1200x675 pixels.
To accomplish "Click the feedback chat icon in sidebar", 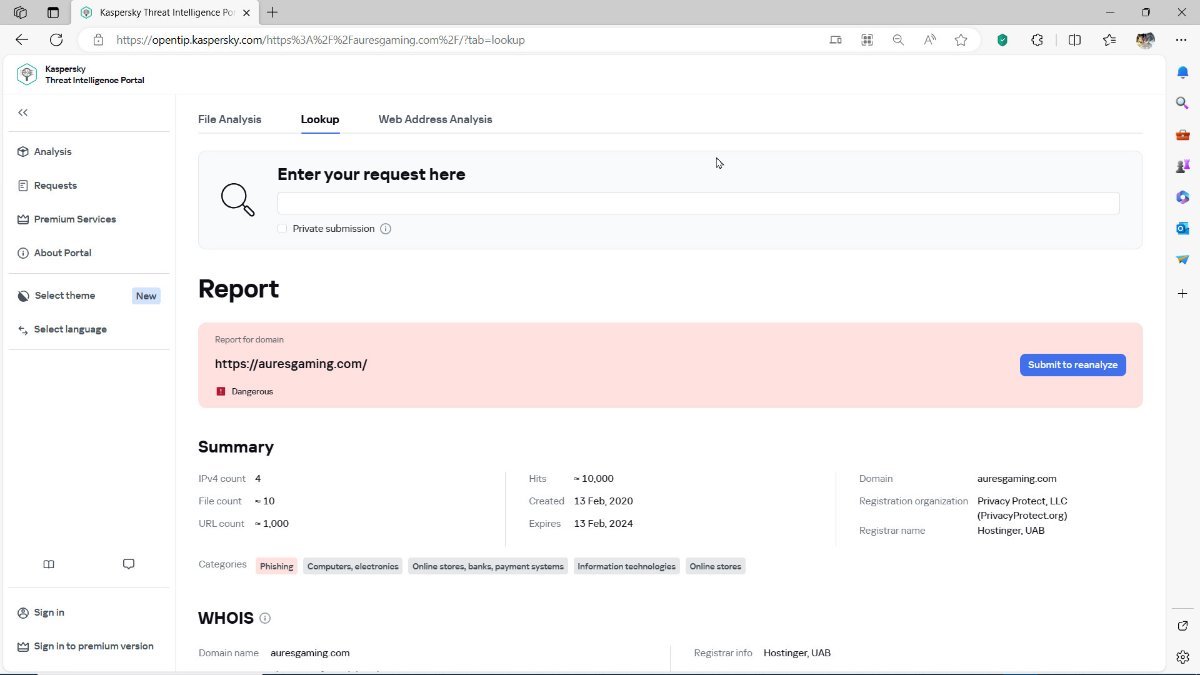I will coord(128,564).
